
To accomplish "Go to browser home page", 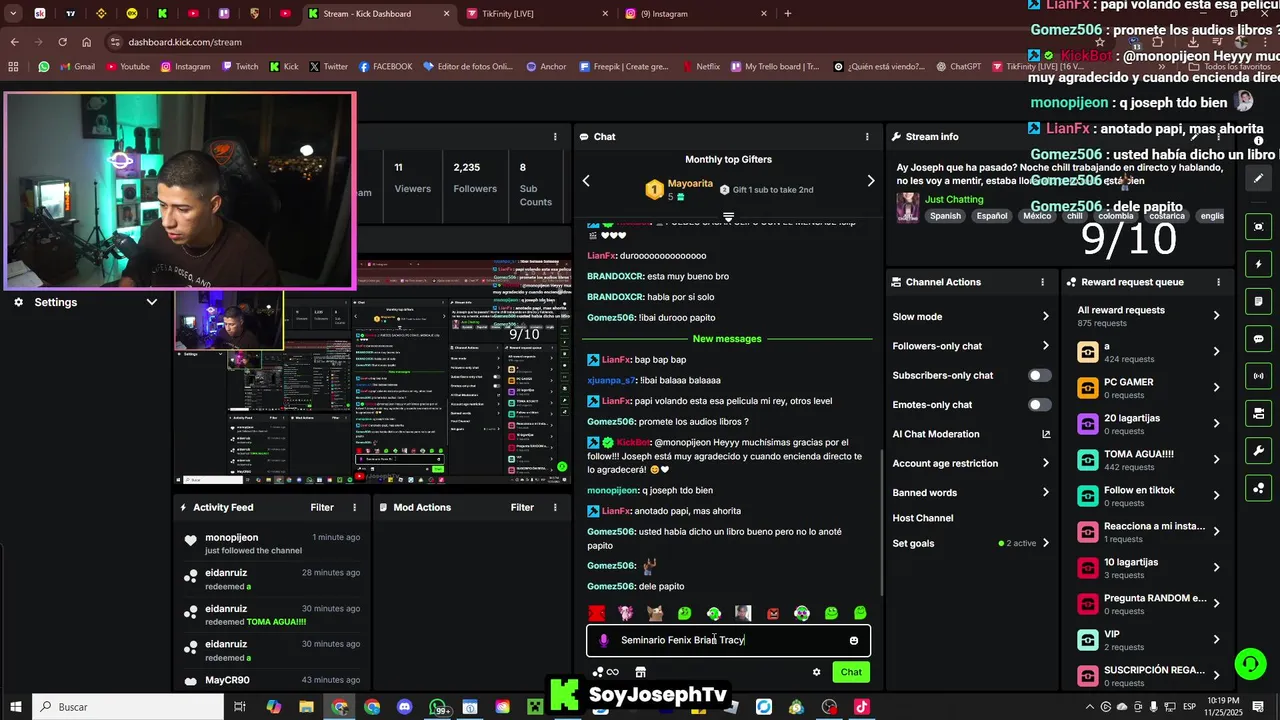I will pyautogui.click(x=87, y=42).
